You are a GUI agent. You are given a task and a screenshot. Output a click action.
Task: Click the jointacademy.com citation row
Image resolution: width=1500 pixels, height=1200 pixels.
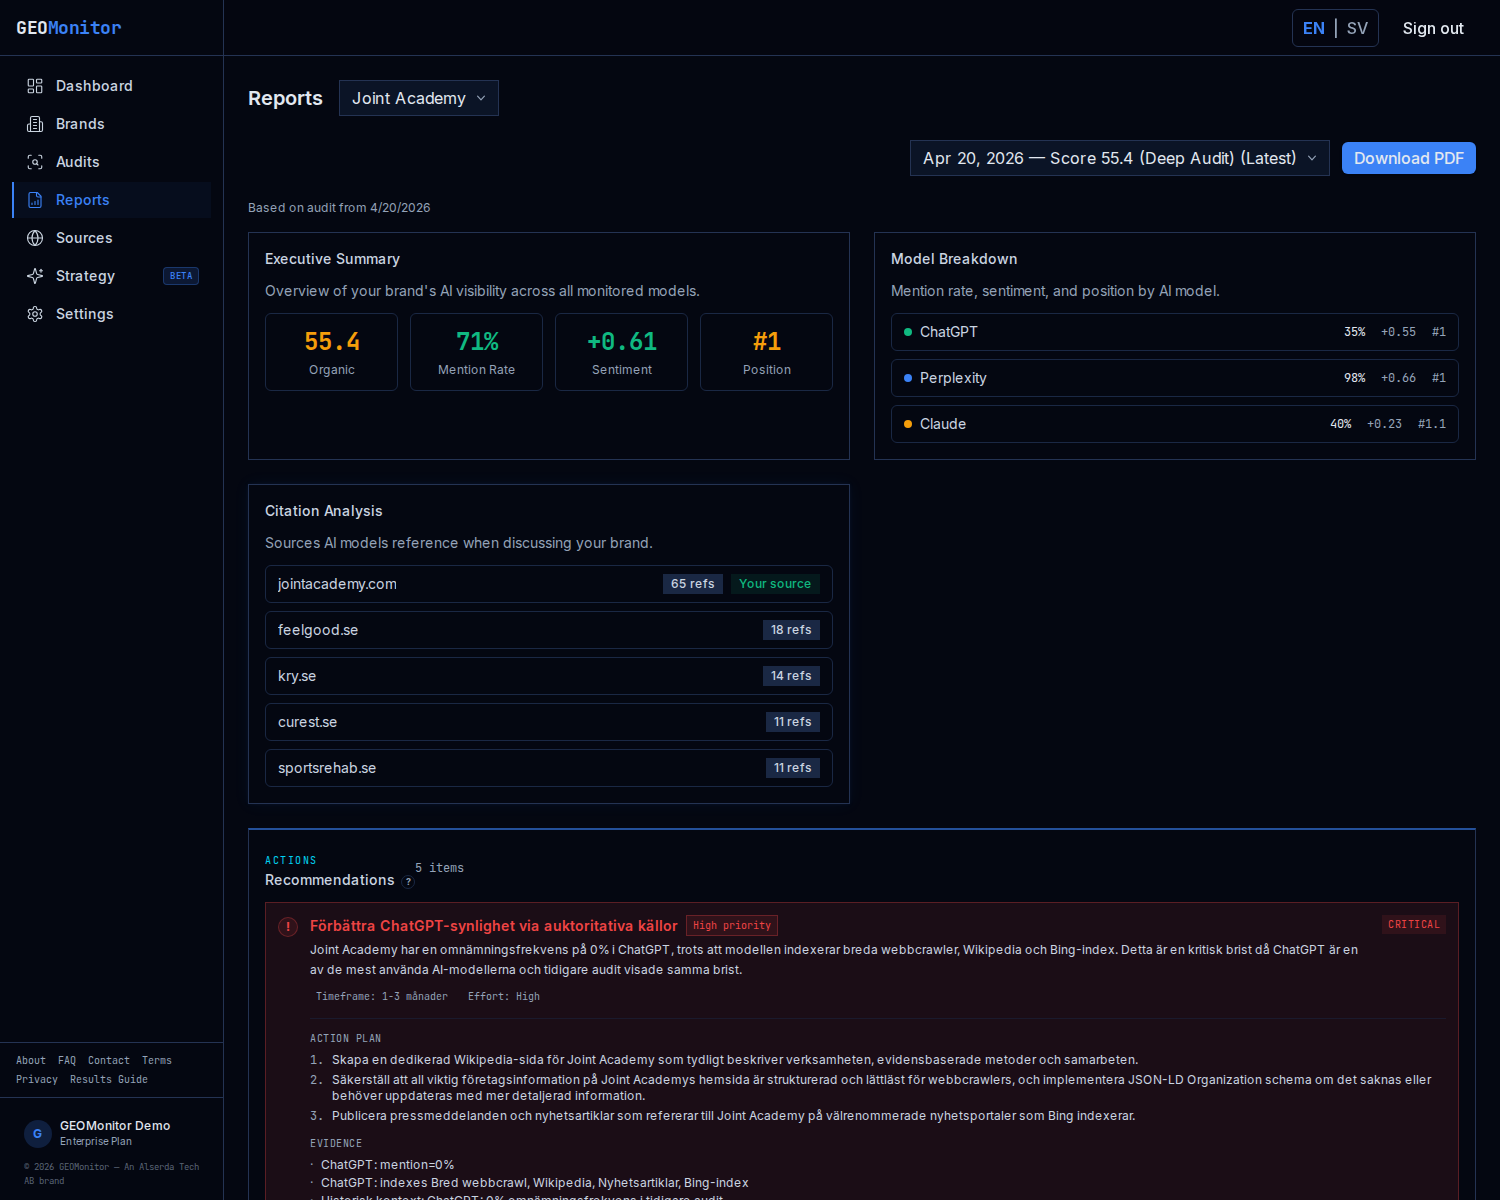(x=549, y=584)
